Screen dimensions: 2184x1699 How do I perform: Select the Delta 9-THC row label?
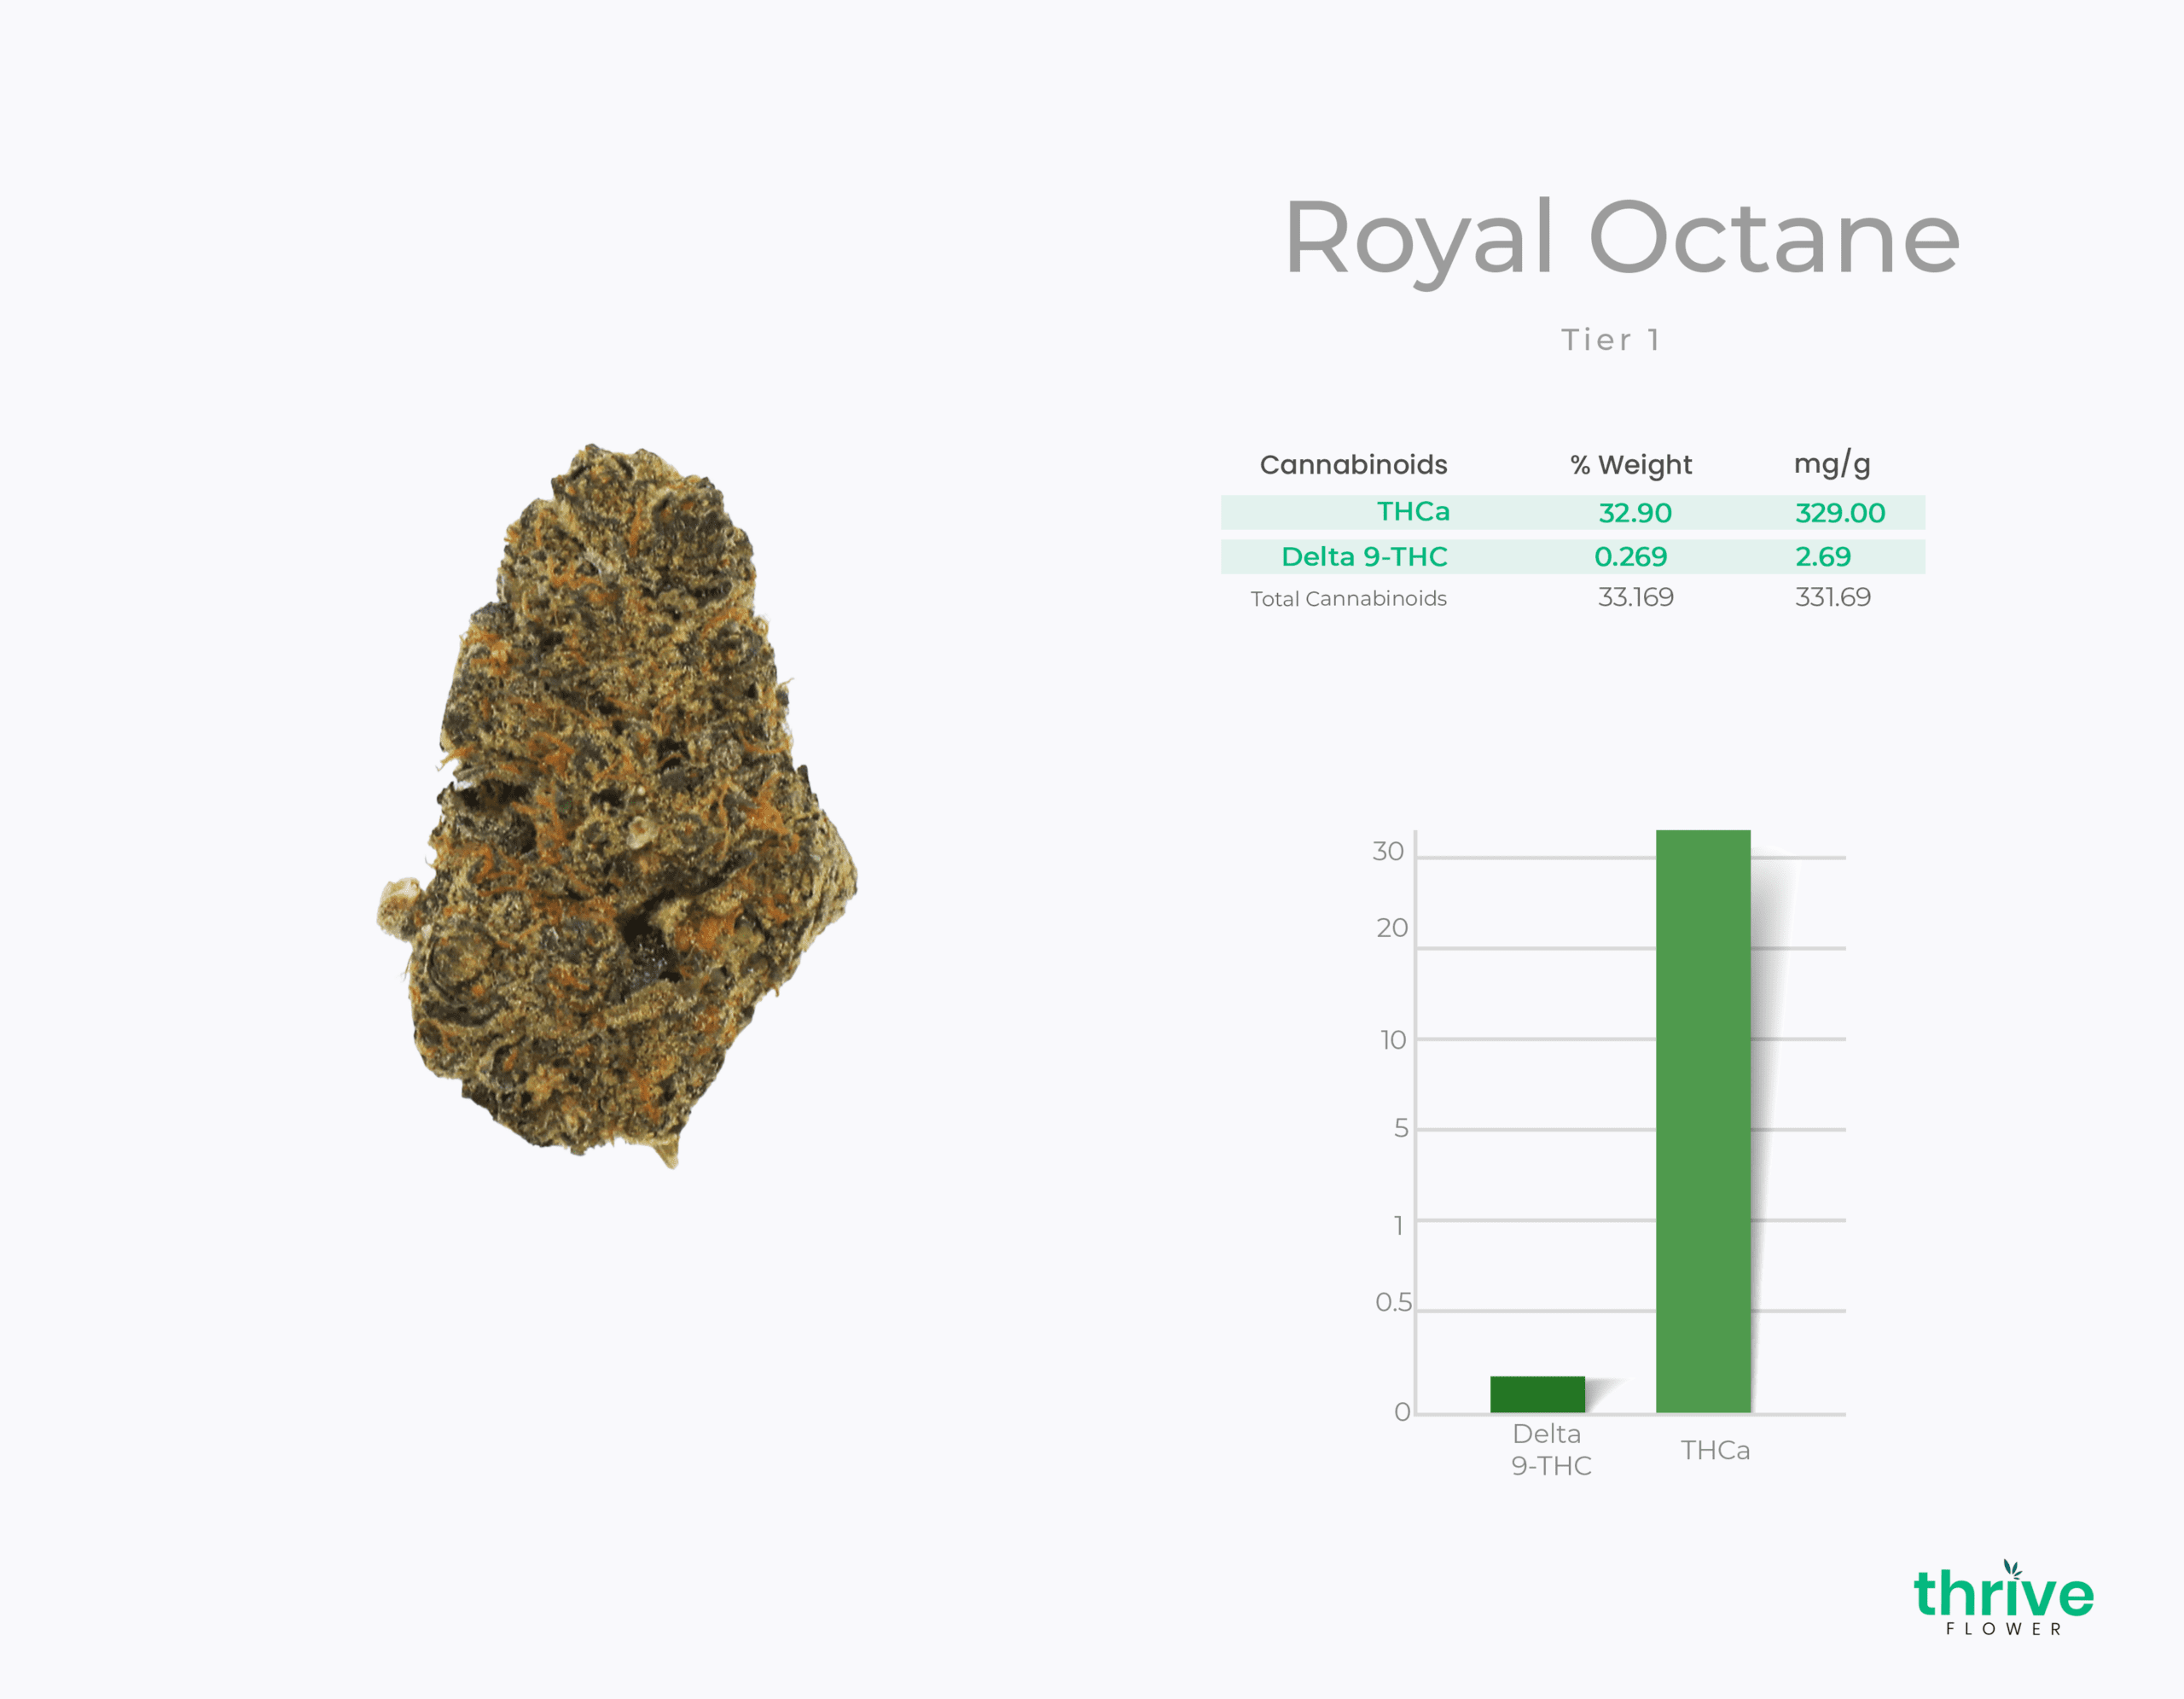1364,557
